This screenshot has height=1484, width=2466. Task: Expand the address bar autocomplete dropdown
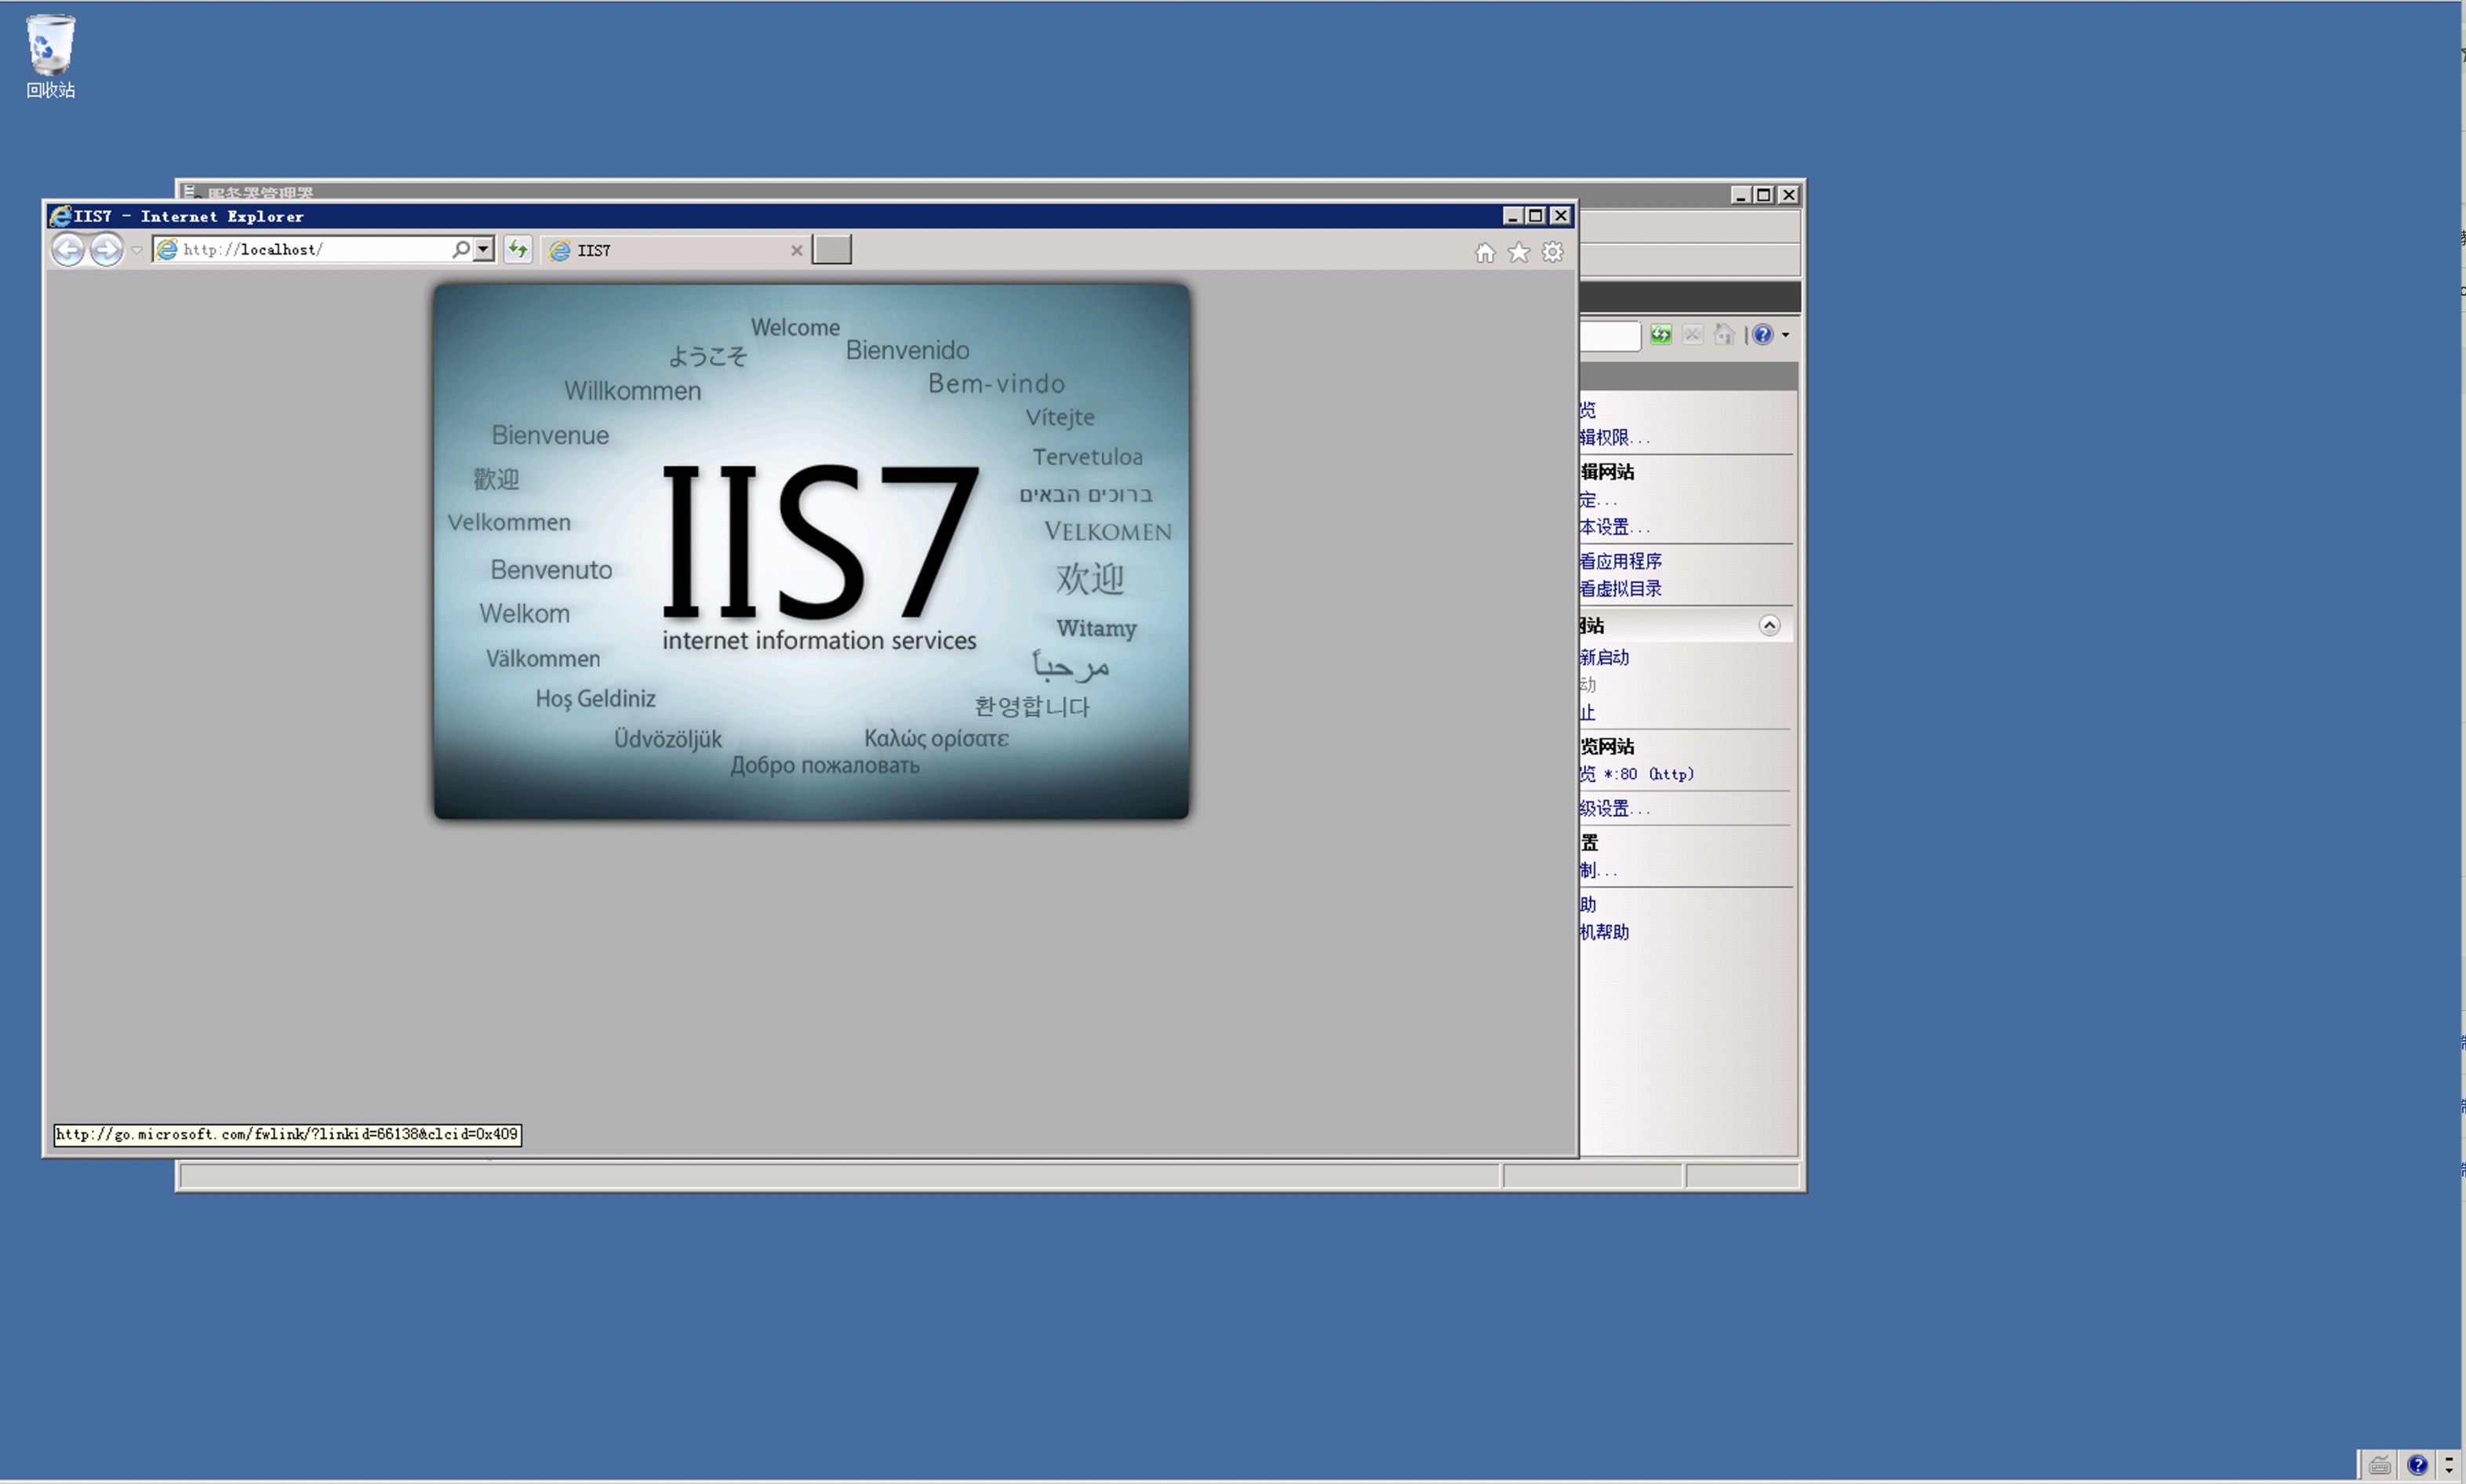point(484,249)
